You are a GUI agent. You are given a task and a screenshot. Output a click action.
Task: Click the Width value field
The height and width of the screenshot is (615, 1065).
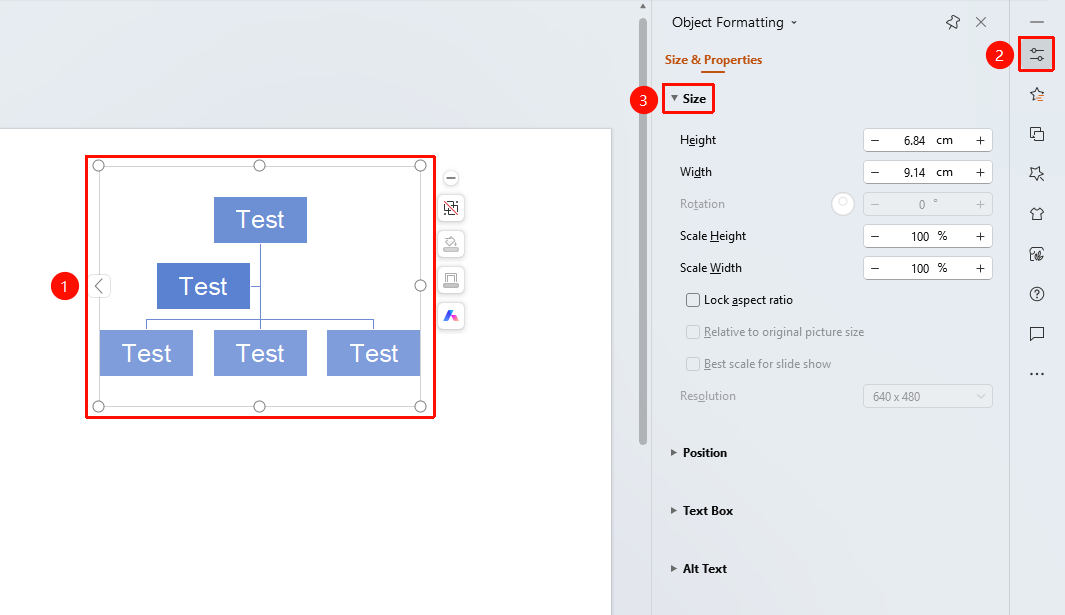[927, 172]
